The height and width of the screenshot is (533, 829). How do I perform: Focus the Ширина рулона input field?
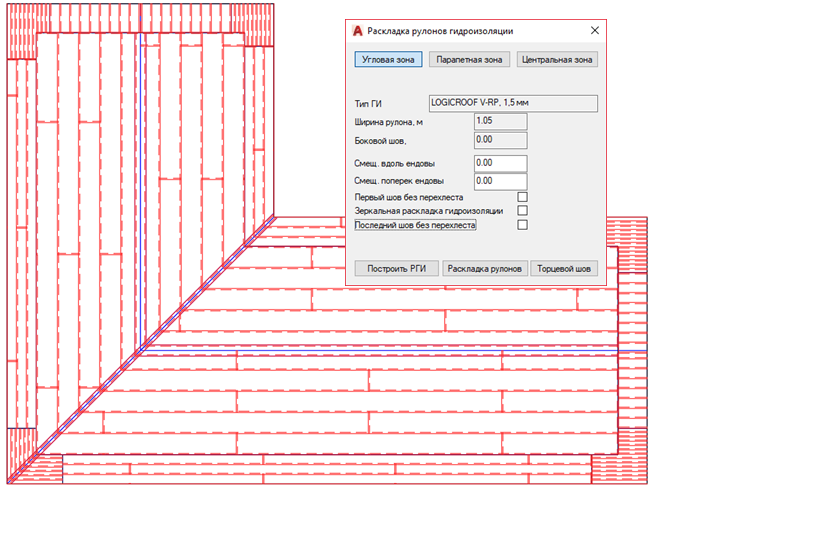point(500,121)
